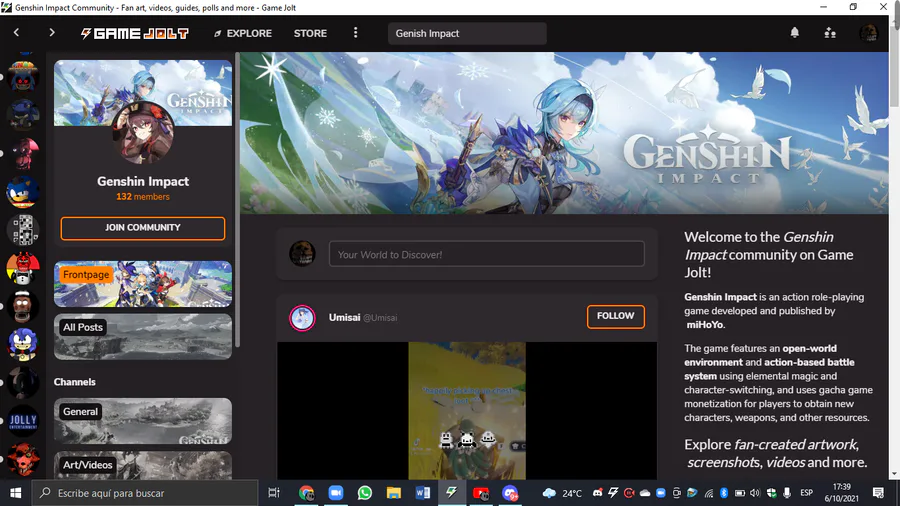Go back with the left arrow
The height and width of the screenshot is (506, 900).
[x=16, y=33]
